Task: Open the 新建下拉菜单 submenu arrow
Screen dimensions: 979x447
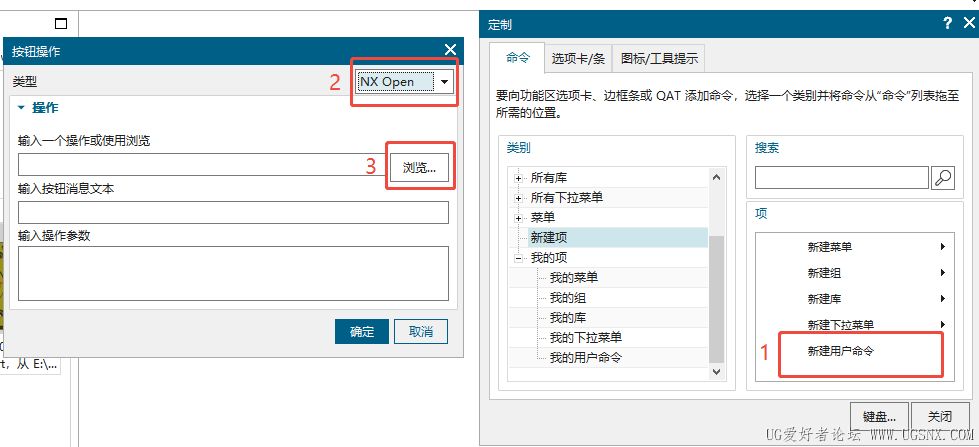Action: [x=942, y=325]
